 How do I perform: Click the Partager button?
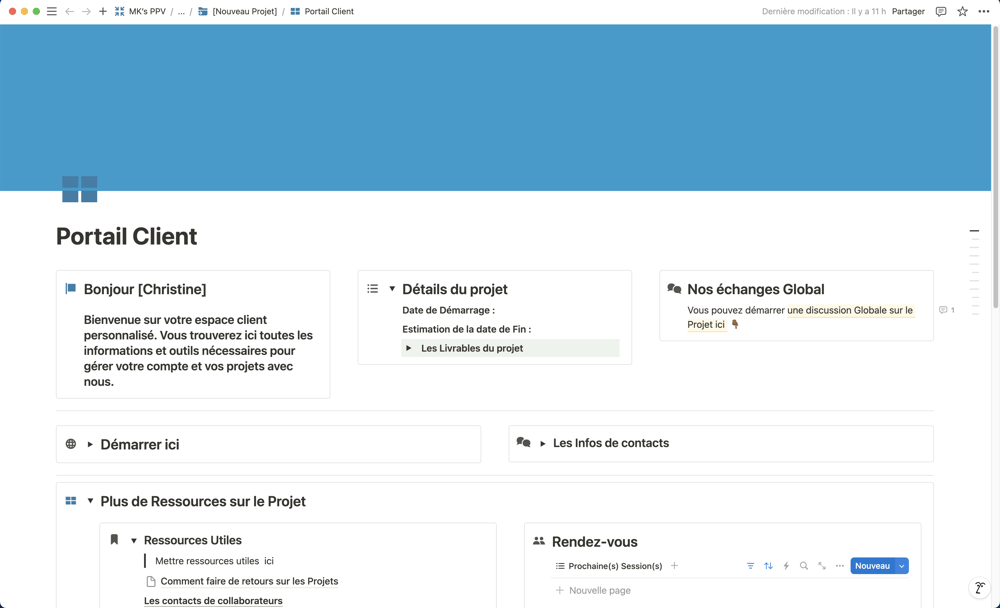(x=908, y=11)
